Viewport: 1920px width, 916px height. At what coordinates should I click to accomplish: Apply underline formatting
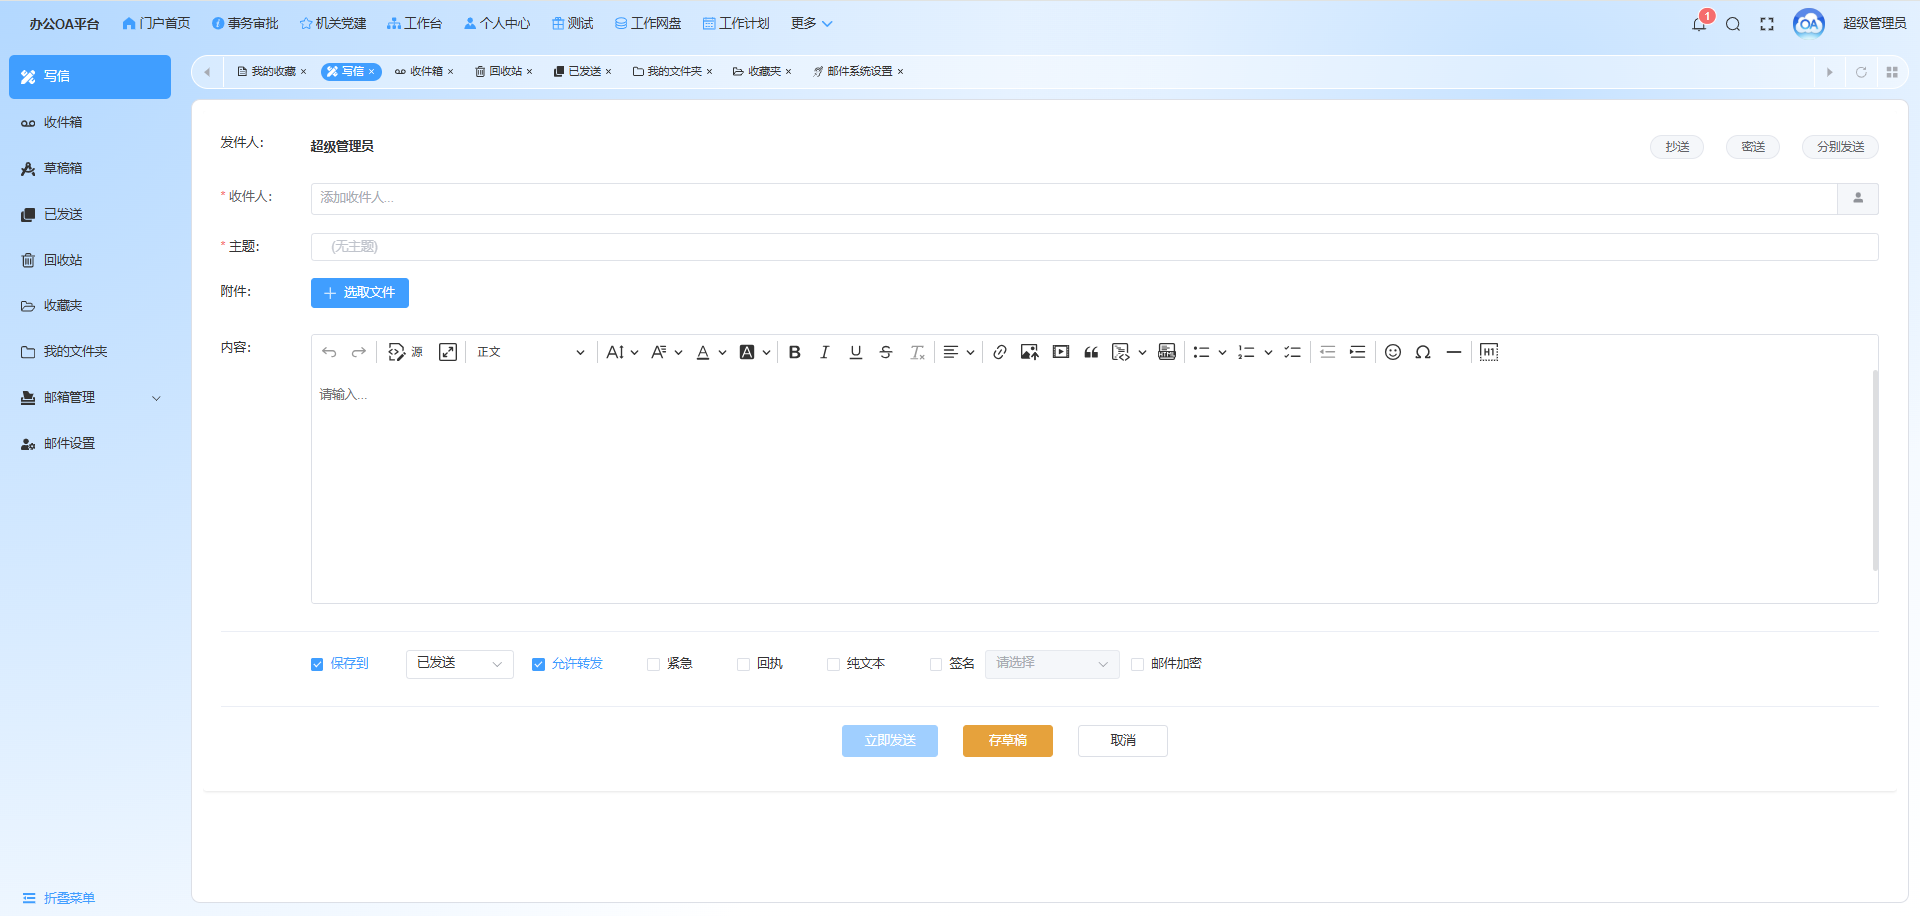click(x=856, y=352)
